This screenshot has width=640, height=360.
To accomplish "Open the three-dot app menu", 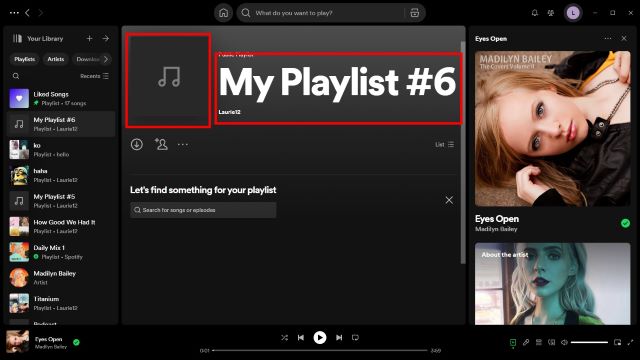I will pos(14,13).
